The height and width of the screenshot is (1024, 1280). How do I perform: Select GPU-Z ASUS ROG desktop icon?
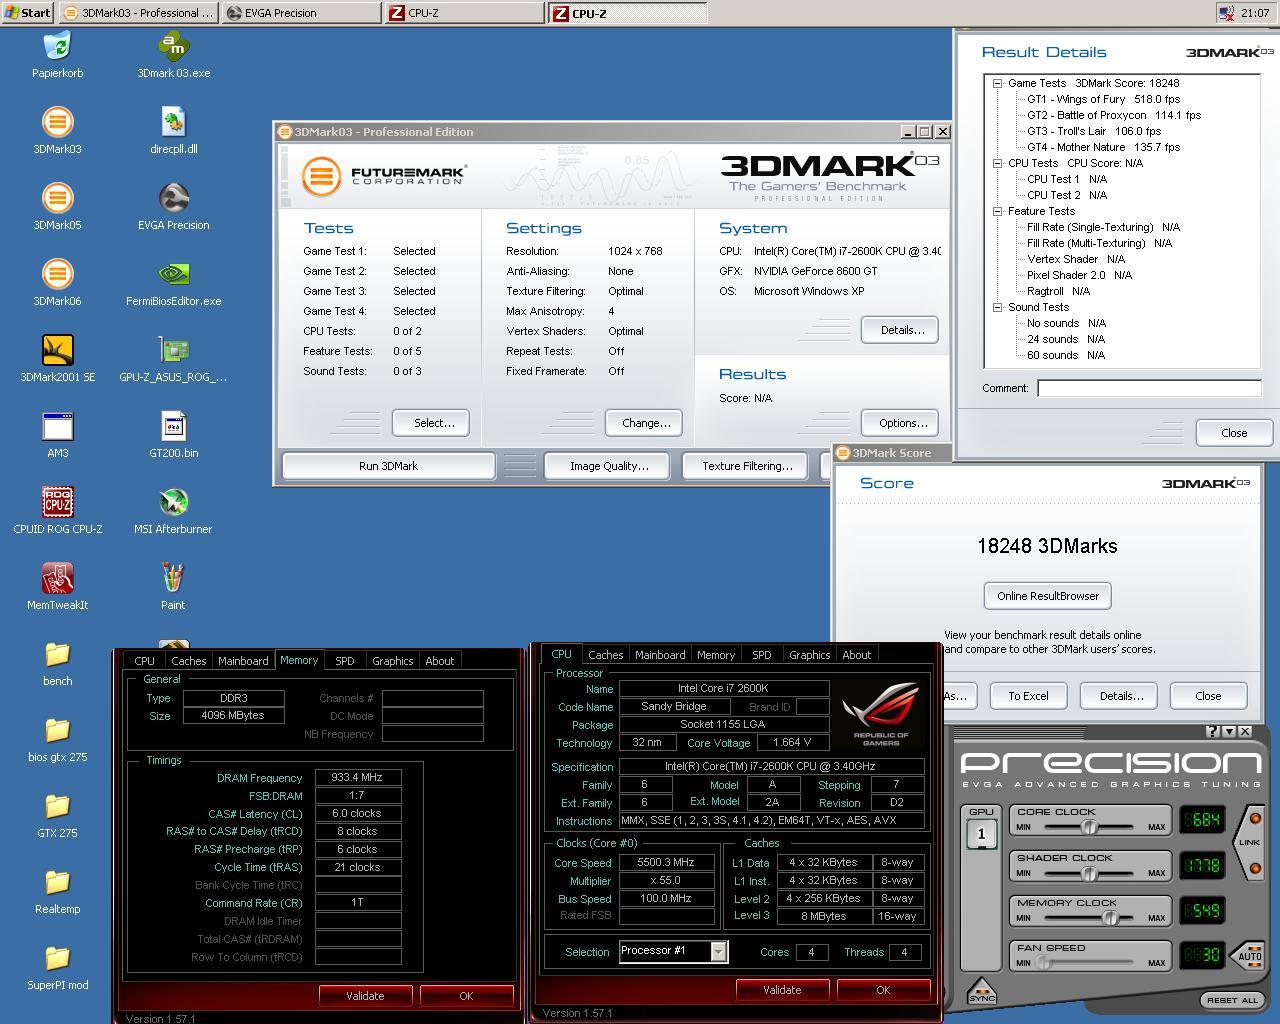(x=173, y=359)
